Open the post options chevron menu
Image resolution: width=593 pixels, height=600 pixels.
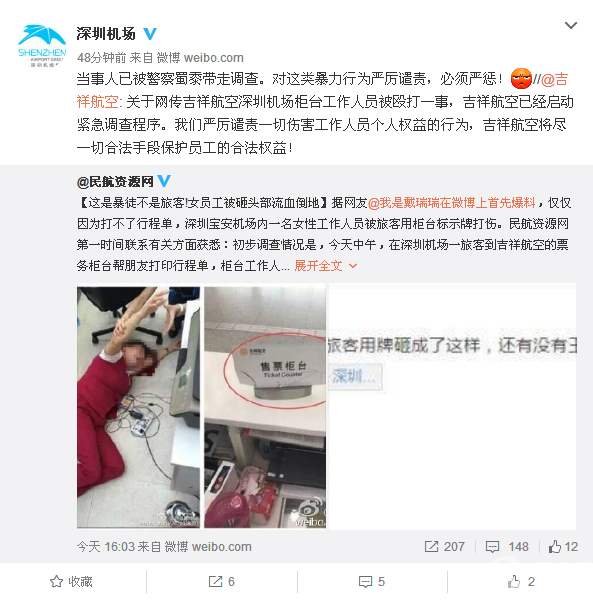click(571, 25)
